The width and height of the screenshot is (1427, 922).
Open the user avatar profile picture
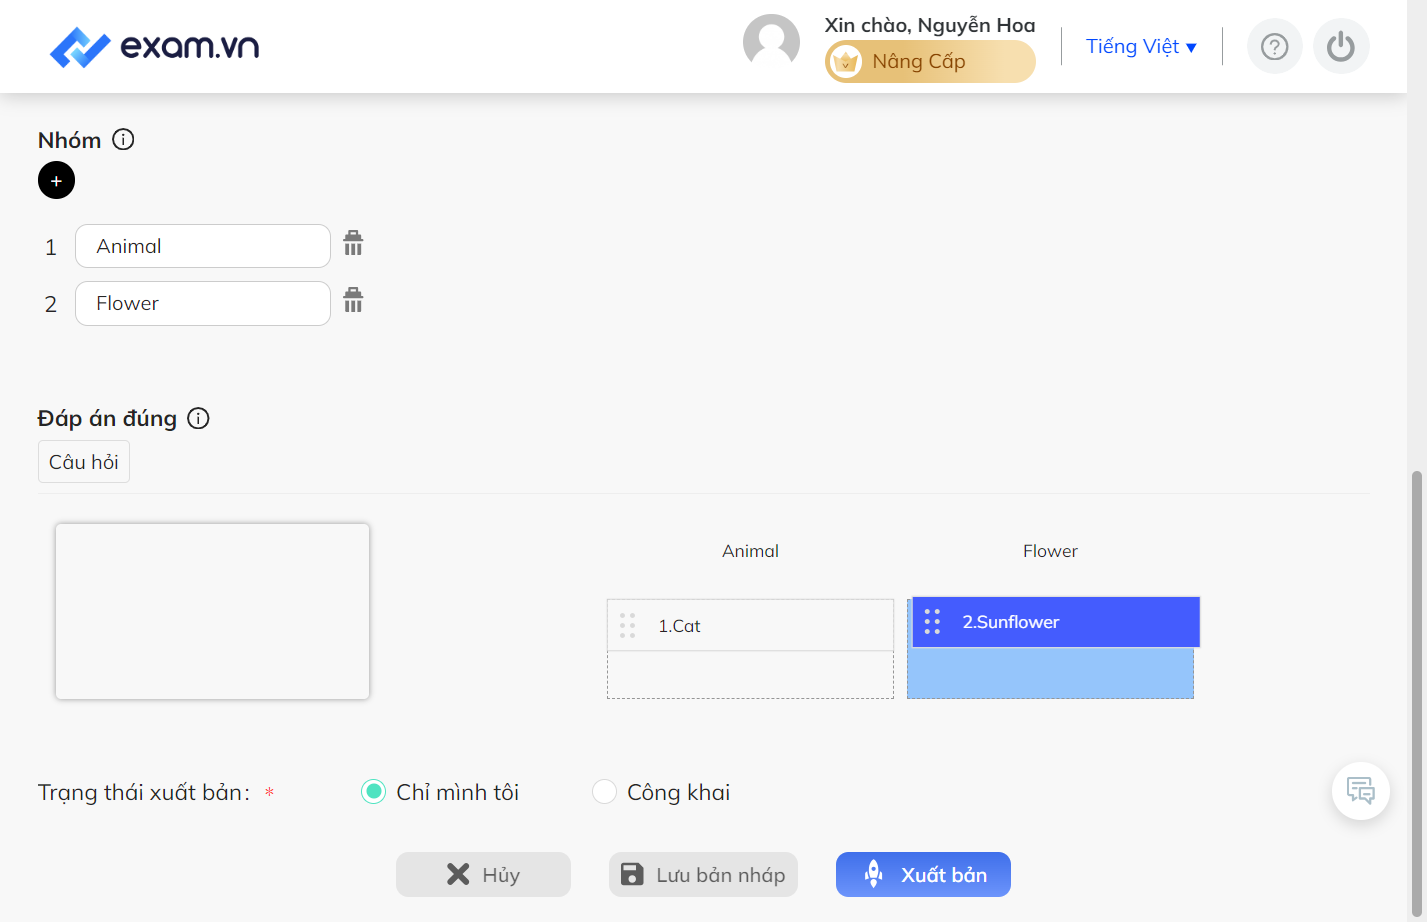click(x=771, y=43)
